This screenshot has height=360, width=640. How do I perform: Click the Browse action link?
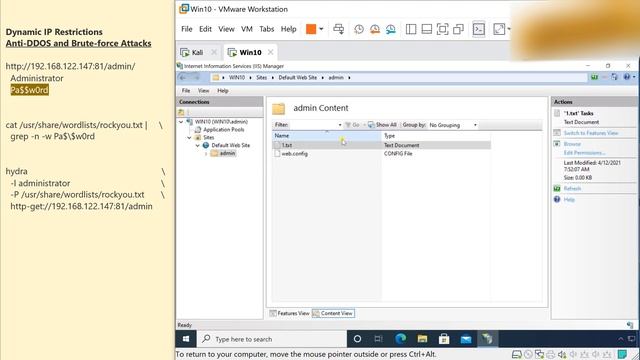572,144
